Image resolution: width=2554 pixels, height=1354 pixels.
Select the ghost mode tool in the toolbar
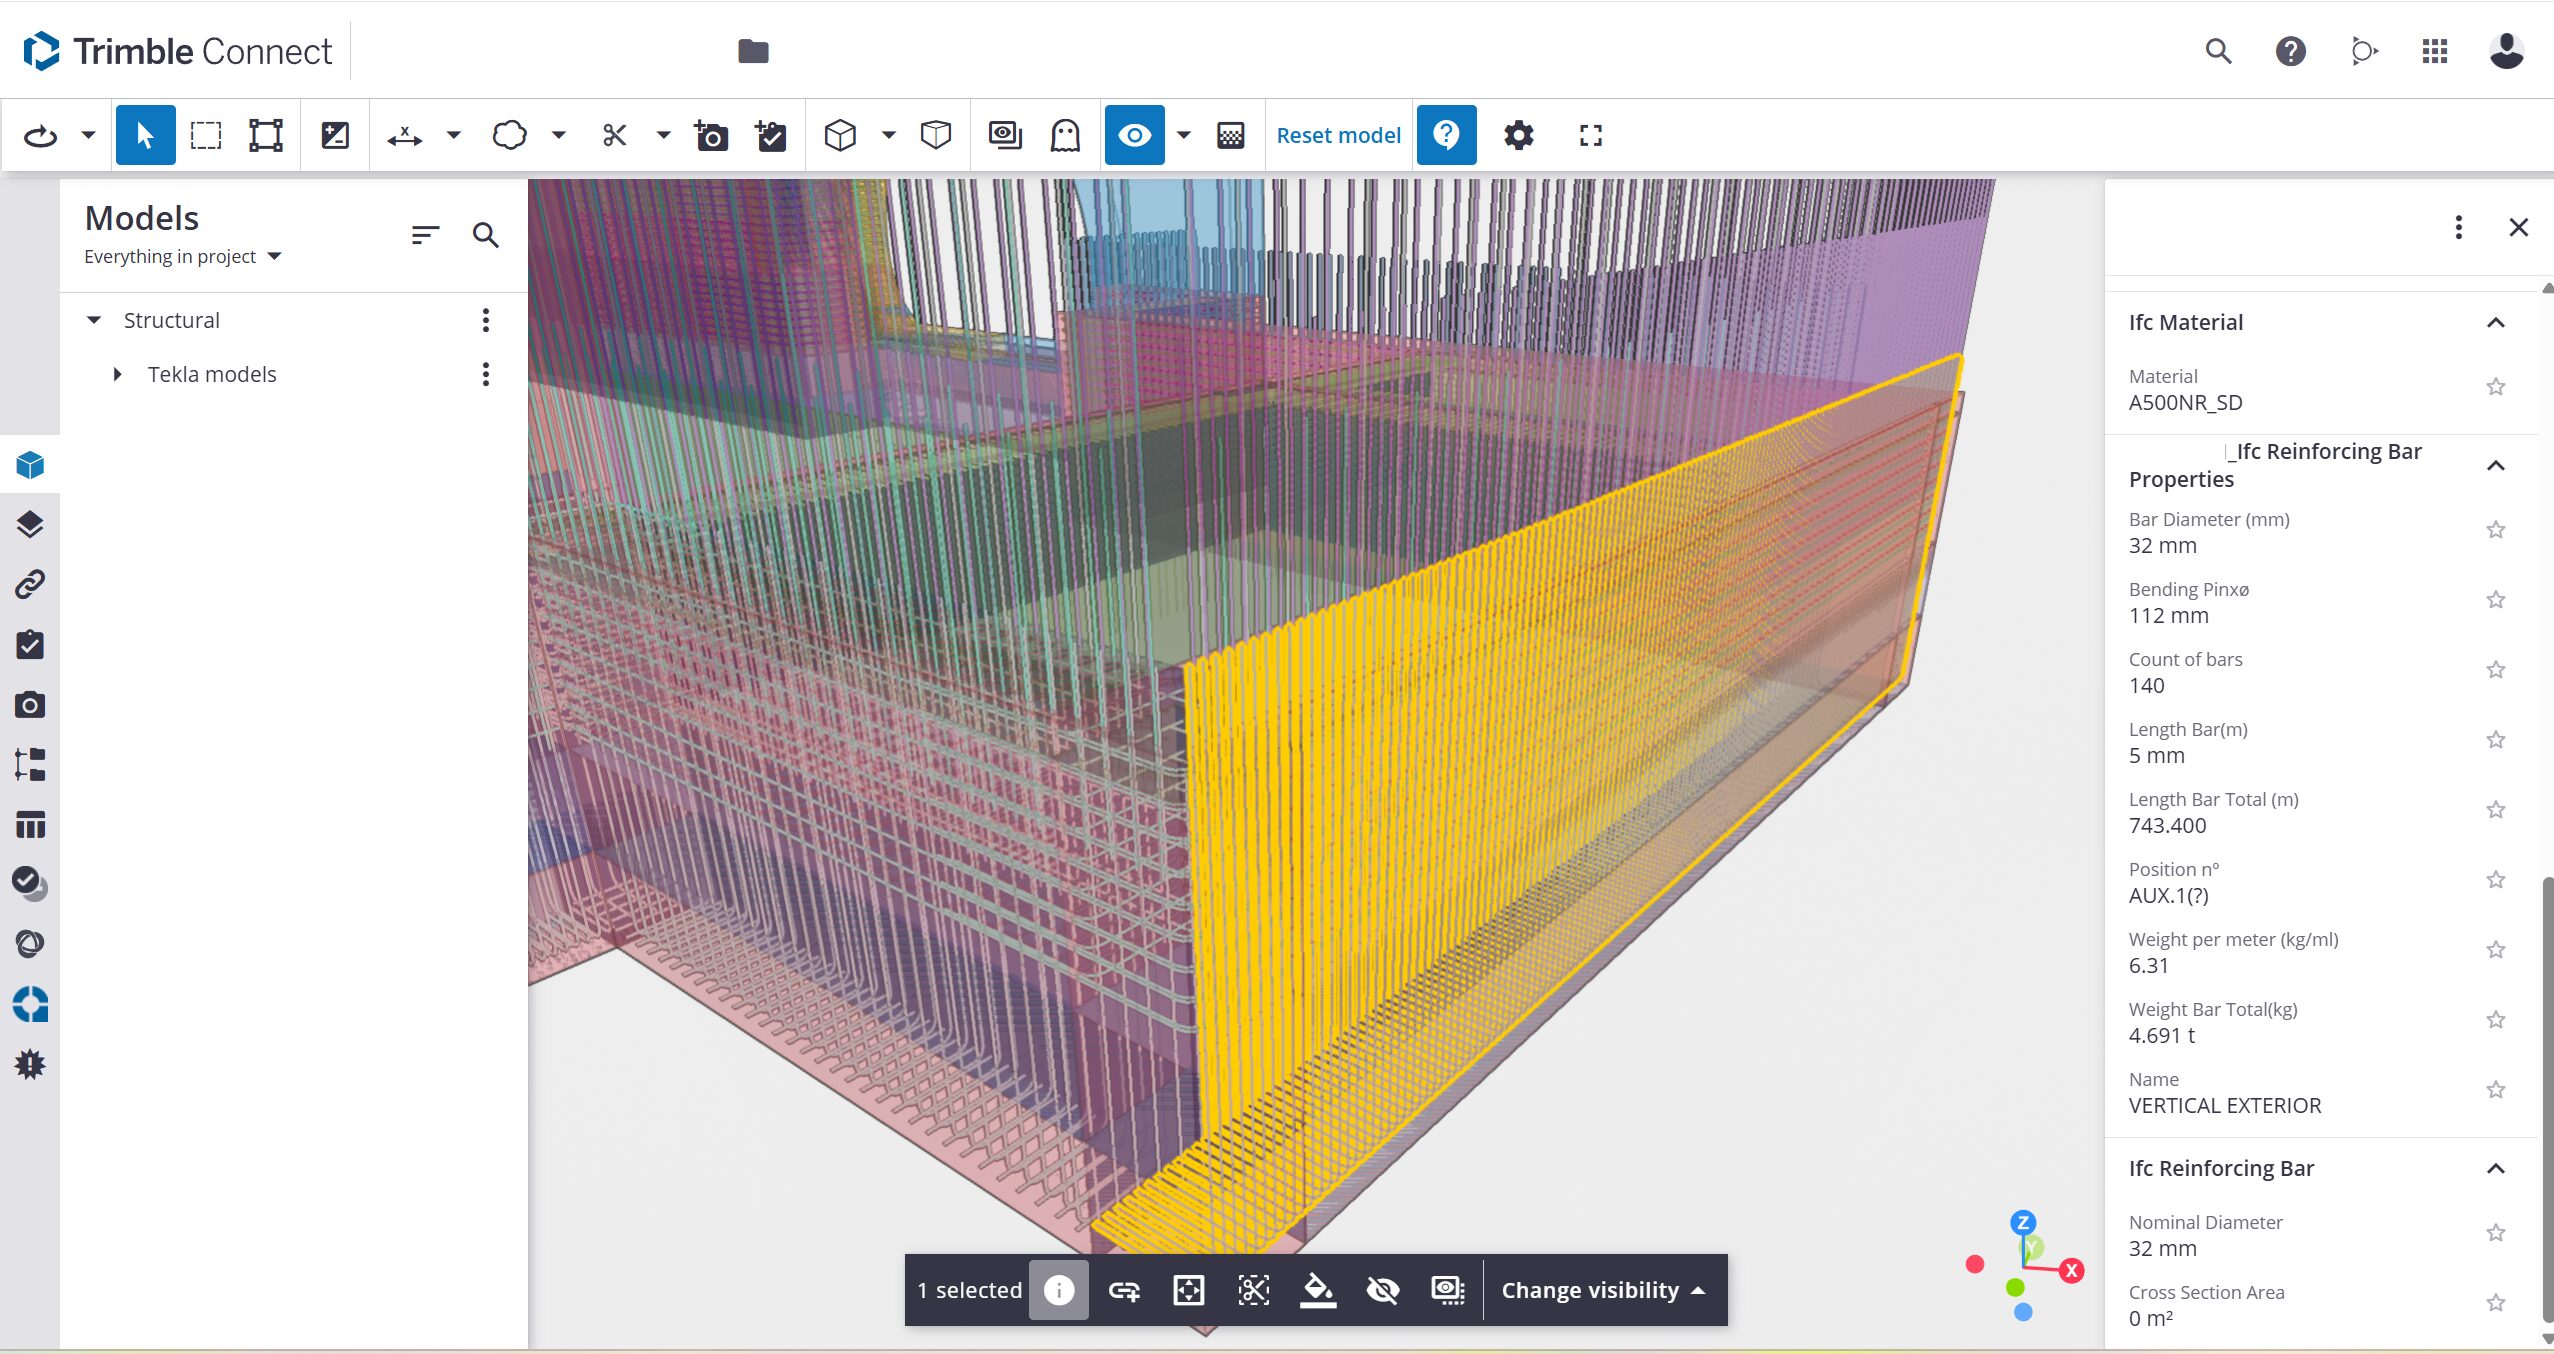1063,135
